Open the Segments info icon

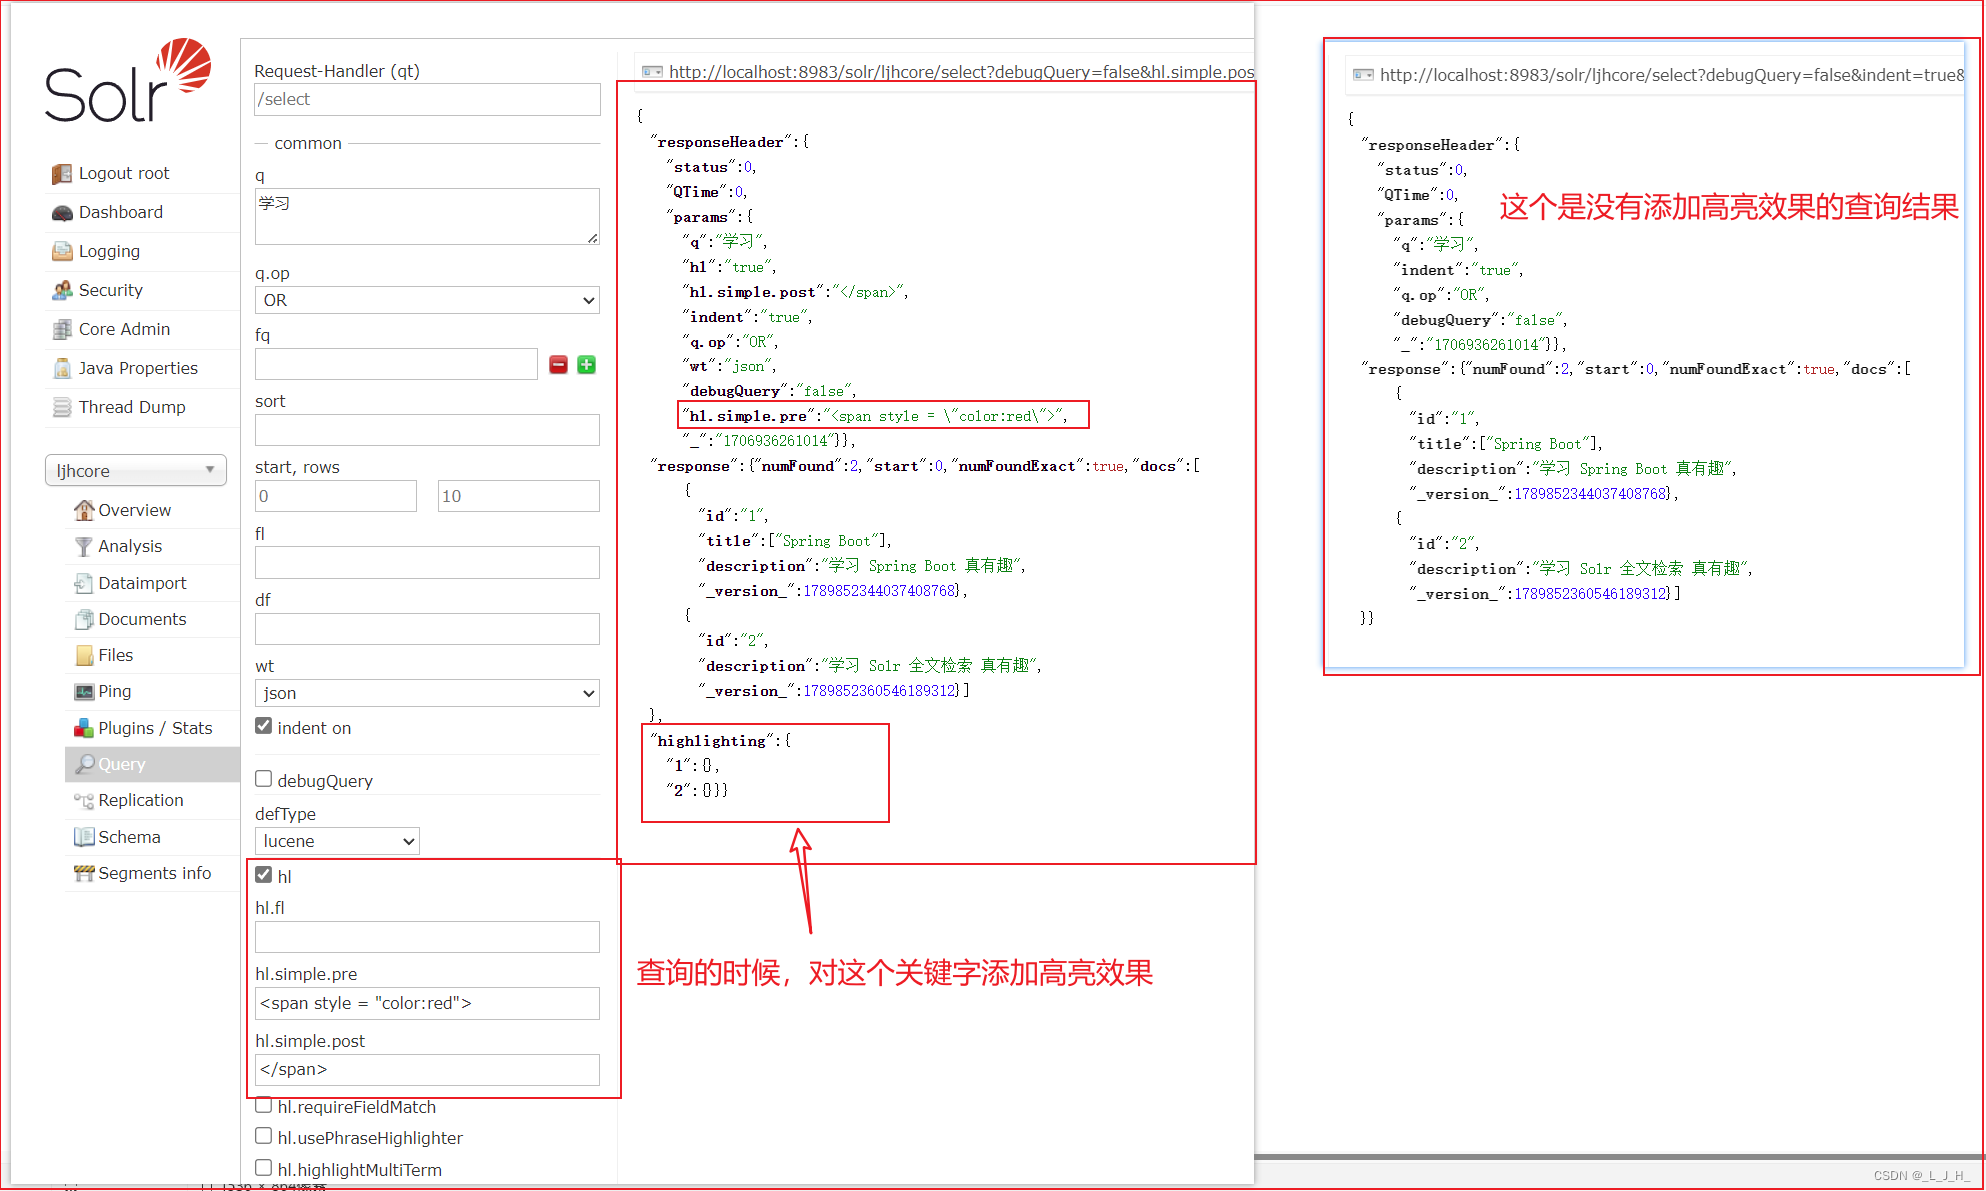[x=84, y=874]
